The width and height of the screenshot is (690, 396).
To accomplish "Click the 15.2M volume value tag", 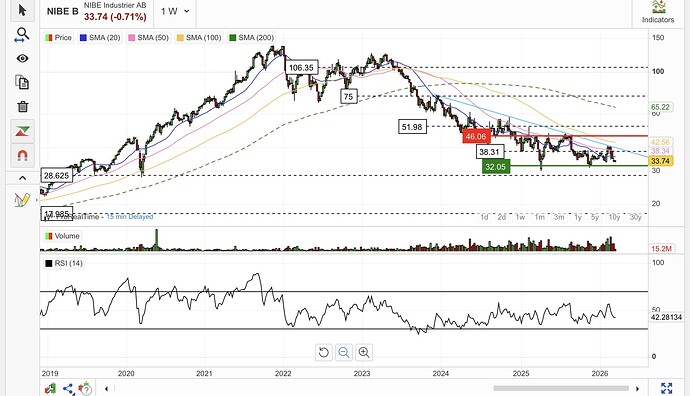I will (x=661, y=249).
